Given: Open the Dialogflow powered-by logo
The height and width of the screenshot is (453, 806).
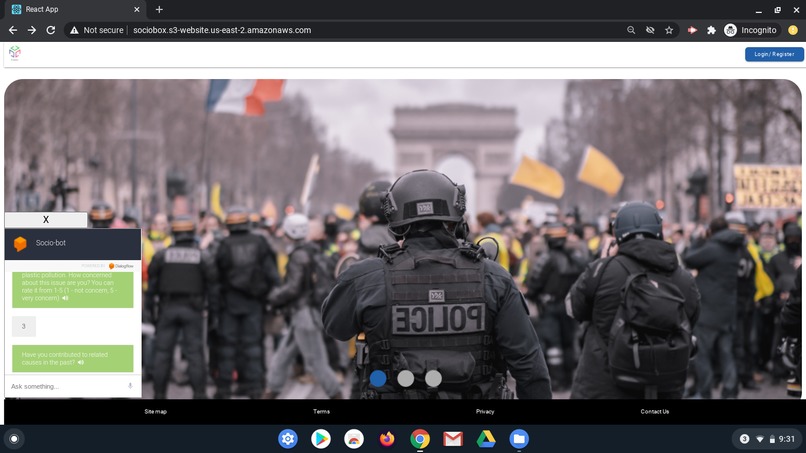Looking at the screenshot, I should coord(121,266).
